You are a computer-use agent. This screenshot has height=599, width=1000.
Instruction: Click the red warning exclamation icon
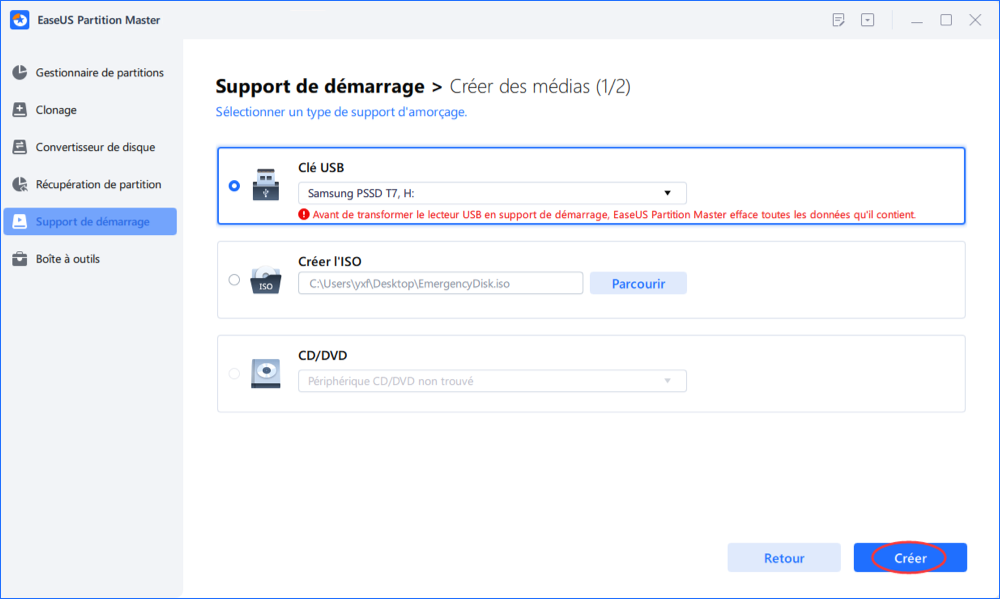pos(304,214)
